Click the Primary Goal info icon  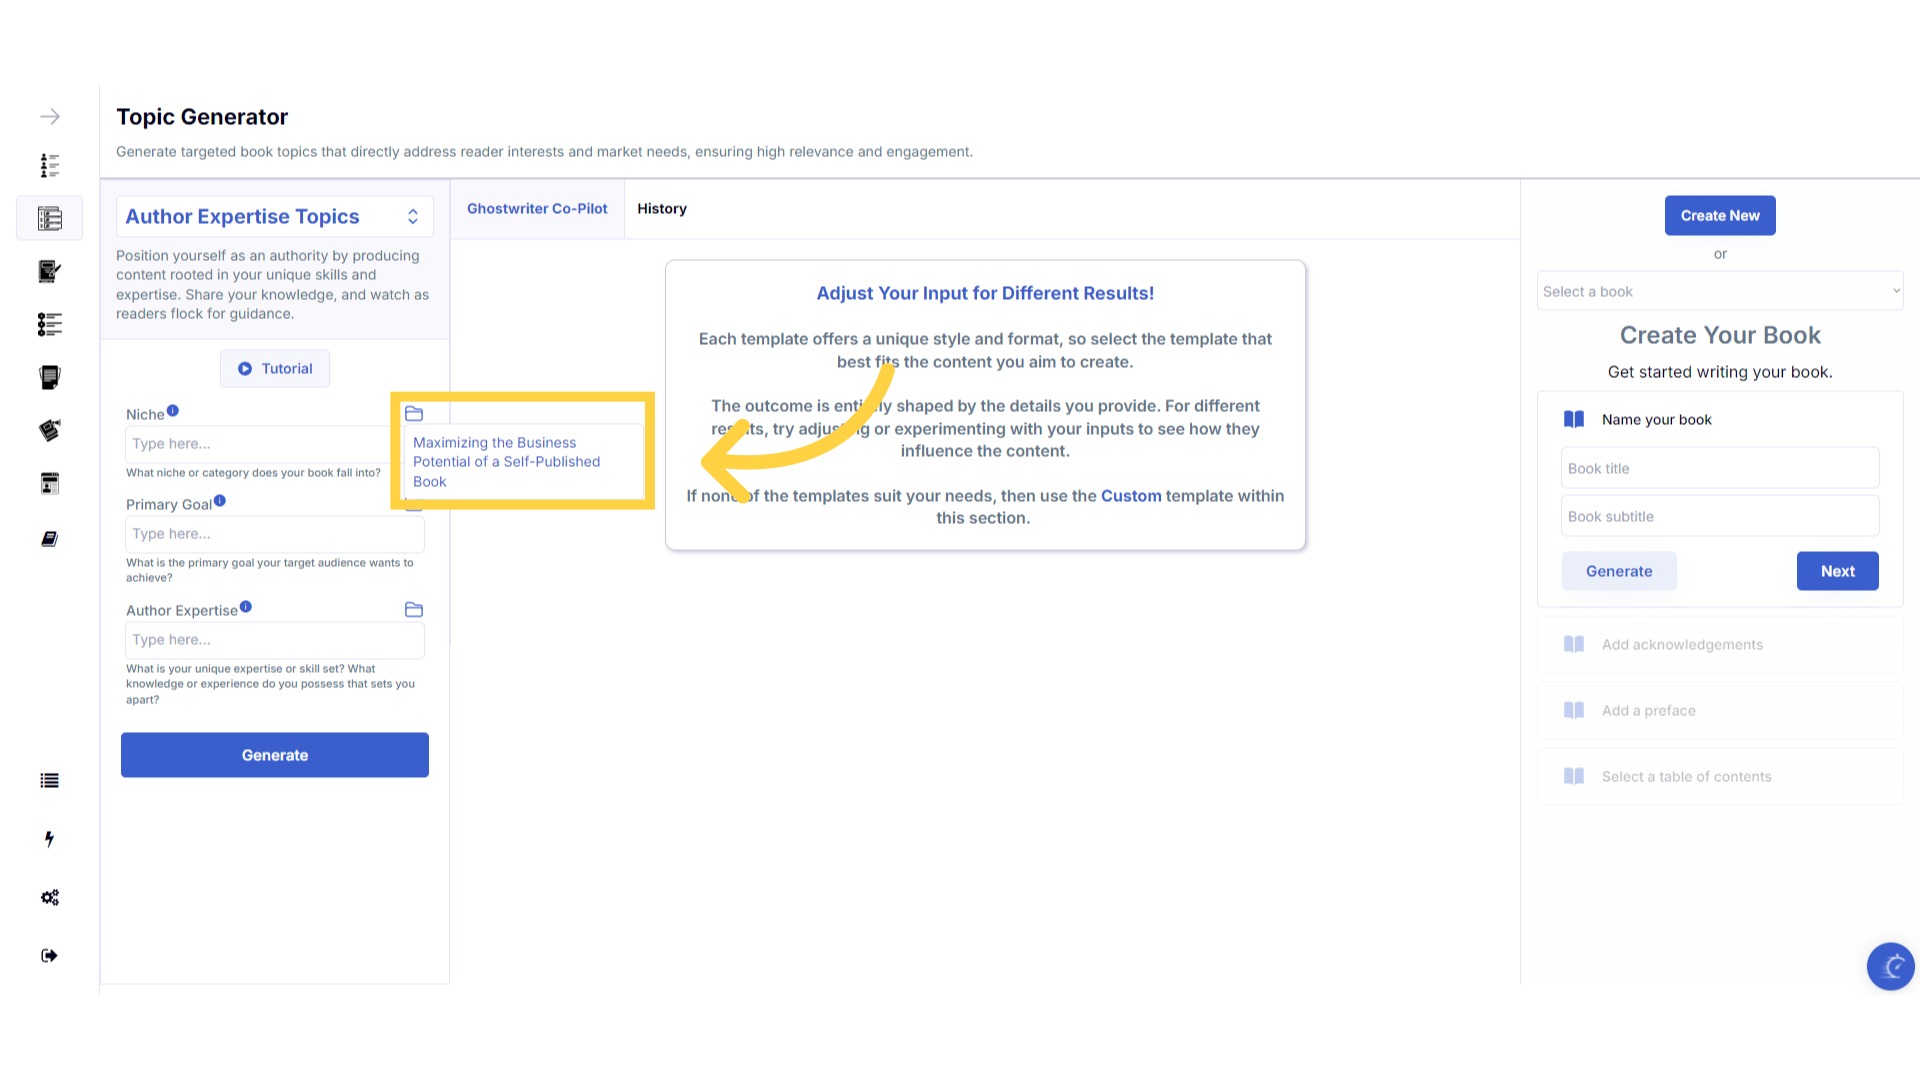pyautogui.click(x=220, y=501)
